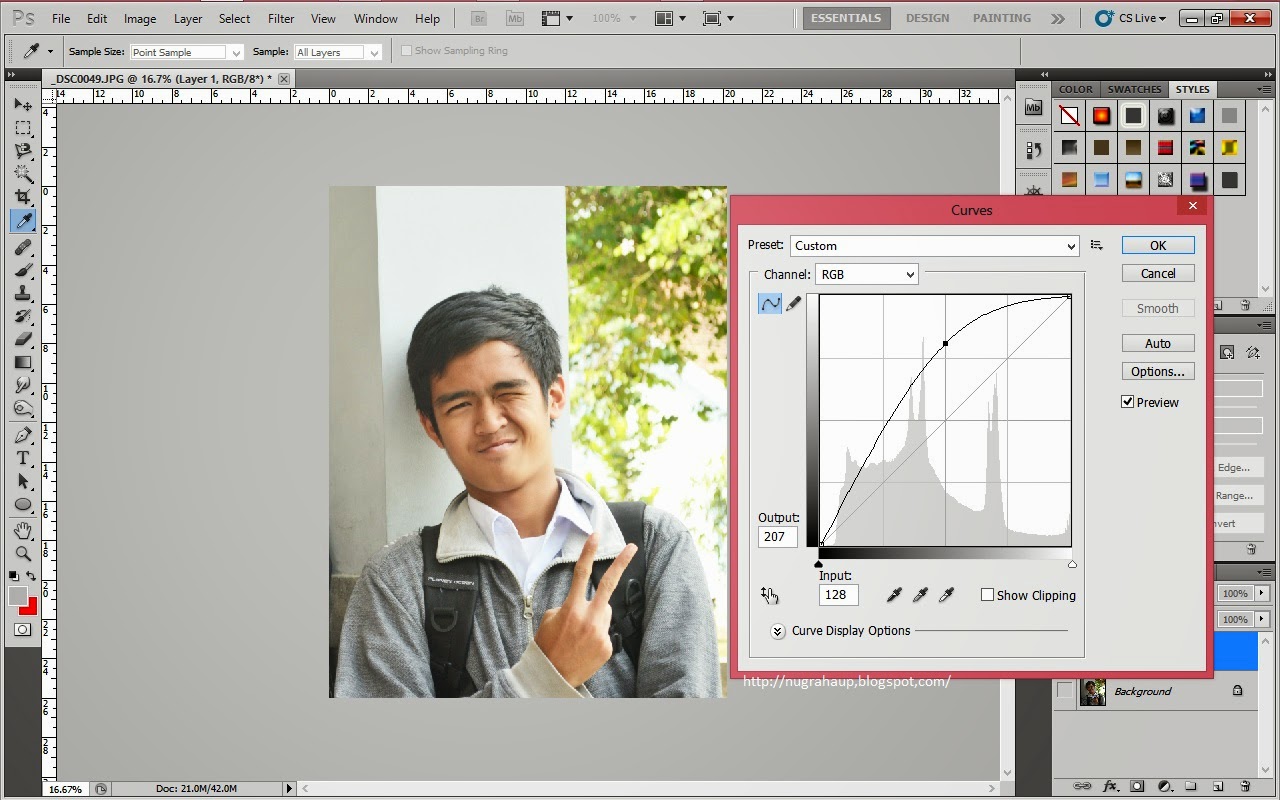Click the on-image adjustment hand icon
Screen dimensions: 1280x800
click(x=769, y=595)
